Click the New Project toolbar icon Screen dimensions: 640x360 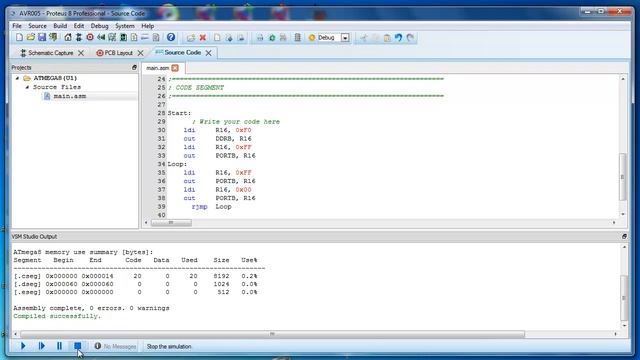coord(19,38)
